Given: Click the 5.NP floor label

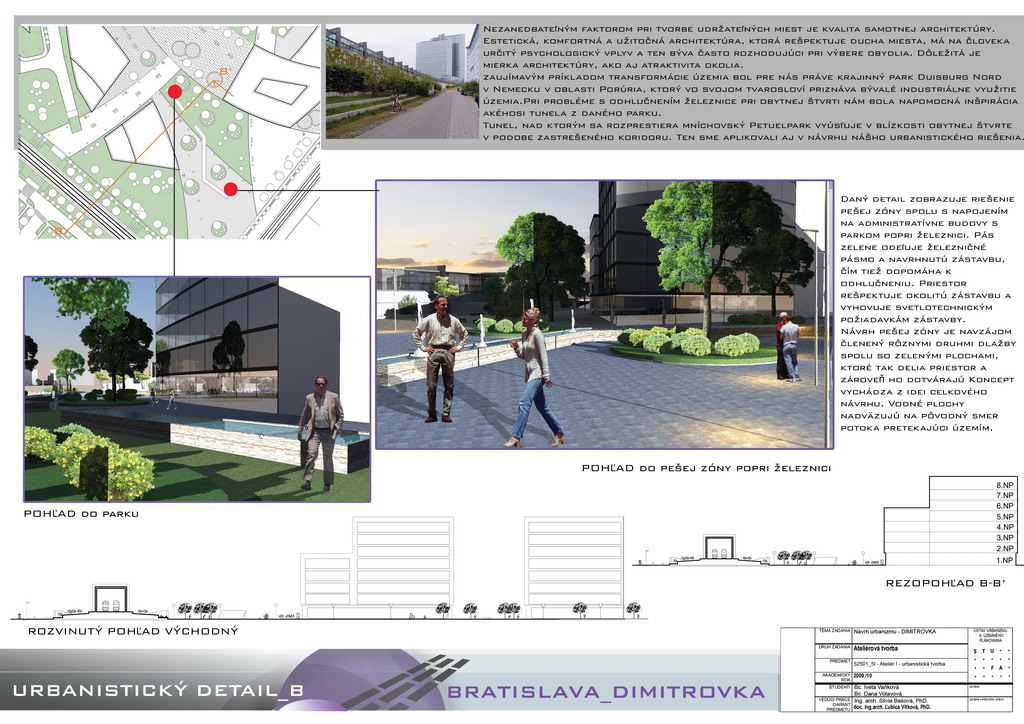Looking at the screenshot, I should click(x=1004, y=516).
